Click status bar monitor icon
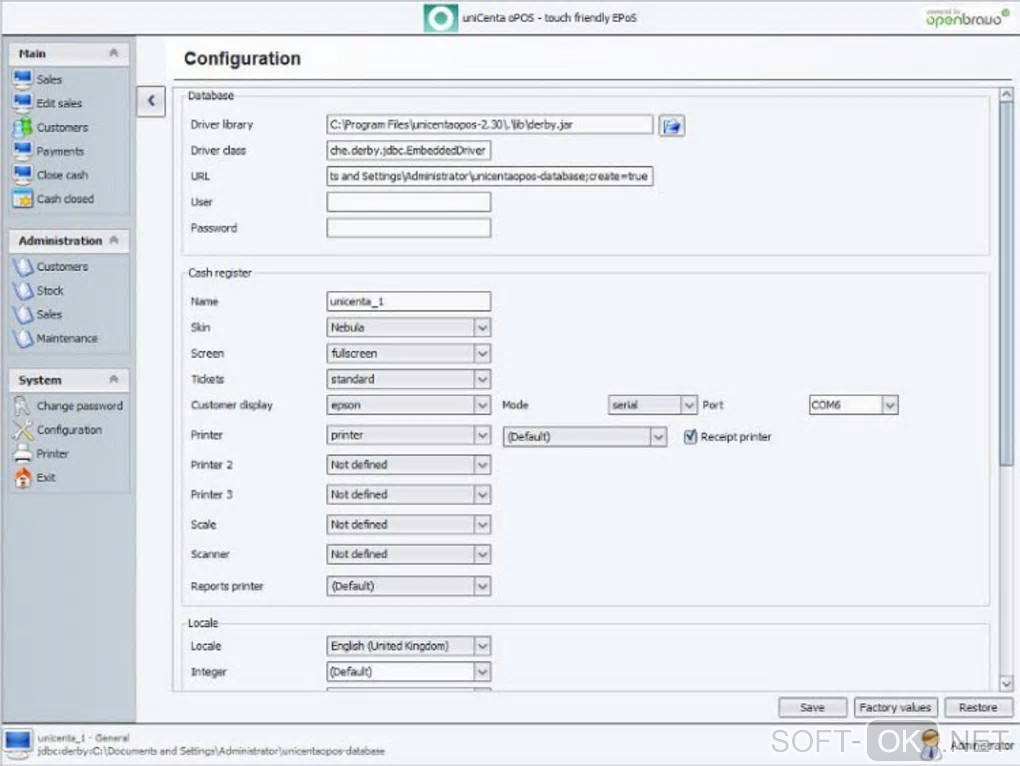 tap(17, 744)
